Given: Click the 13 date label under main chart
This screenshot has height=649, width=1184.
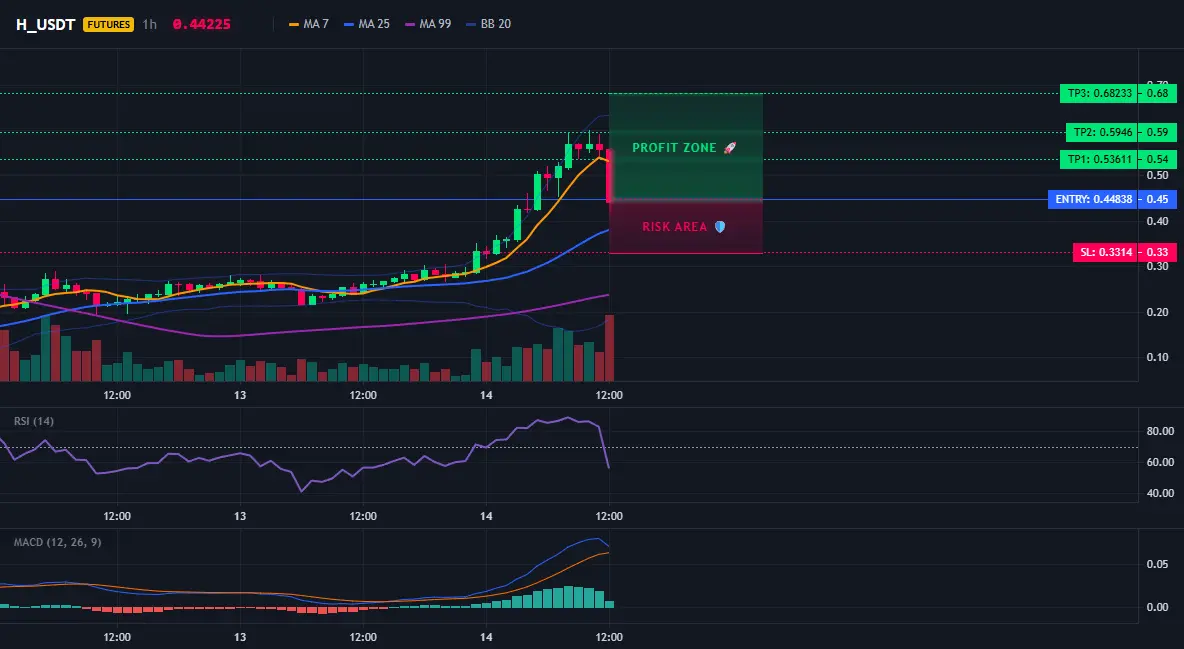Looking at the screenshot, I should click(240, 395).
